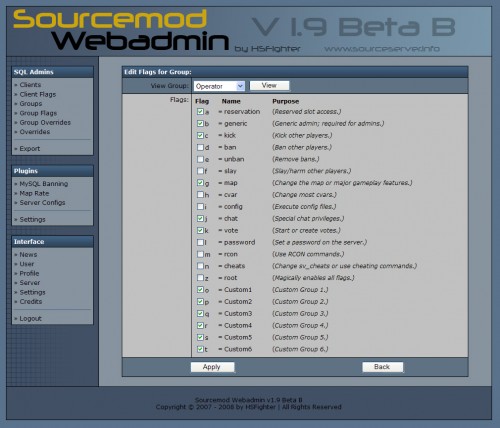Visit the www.sourceserver.info header link
Screen dimensions: 500x428
(x=382, y=49)
